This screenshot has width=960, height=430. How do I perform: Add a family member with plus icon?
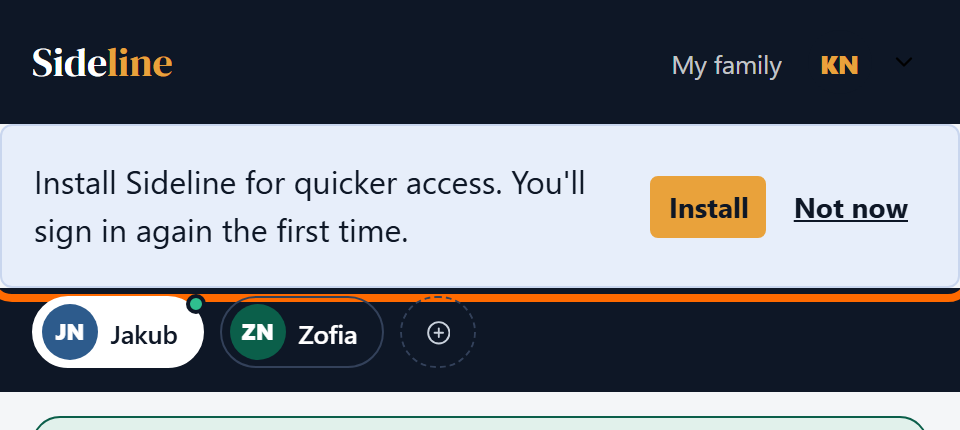click(438, 333)
